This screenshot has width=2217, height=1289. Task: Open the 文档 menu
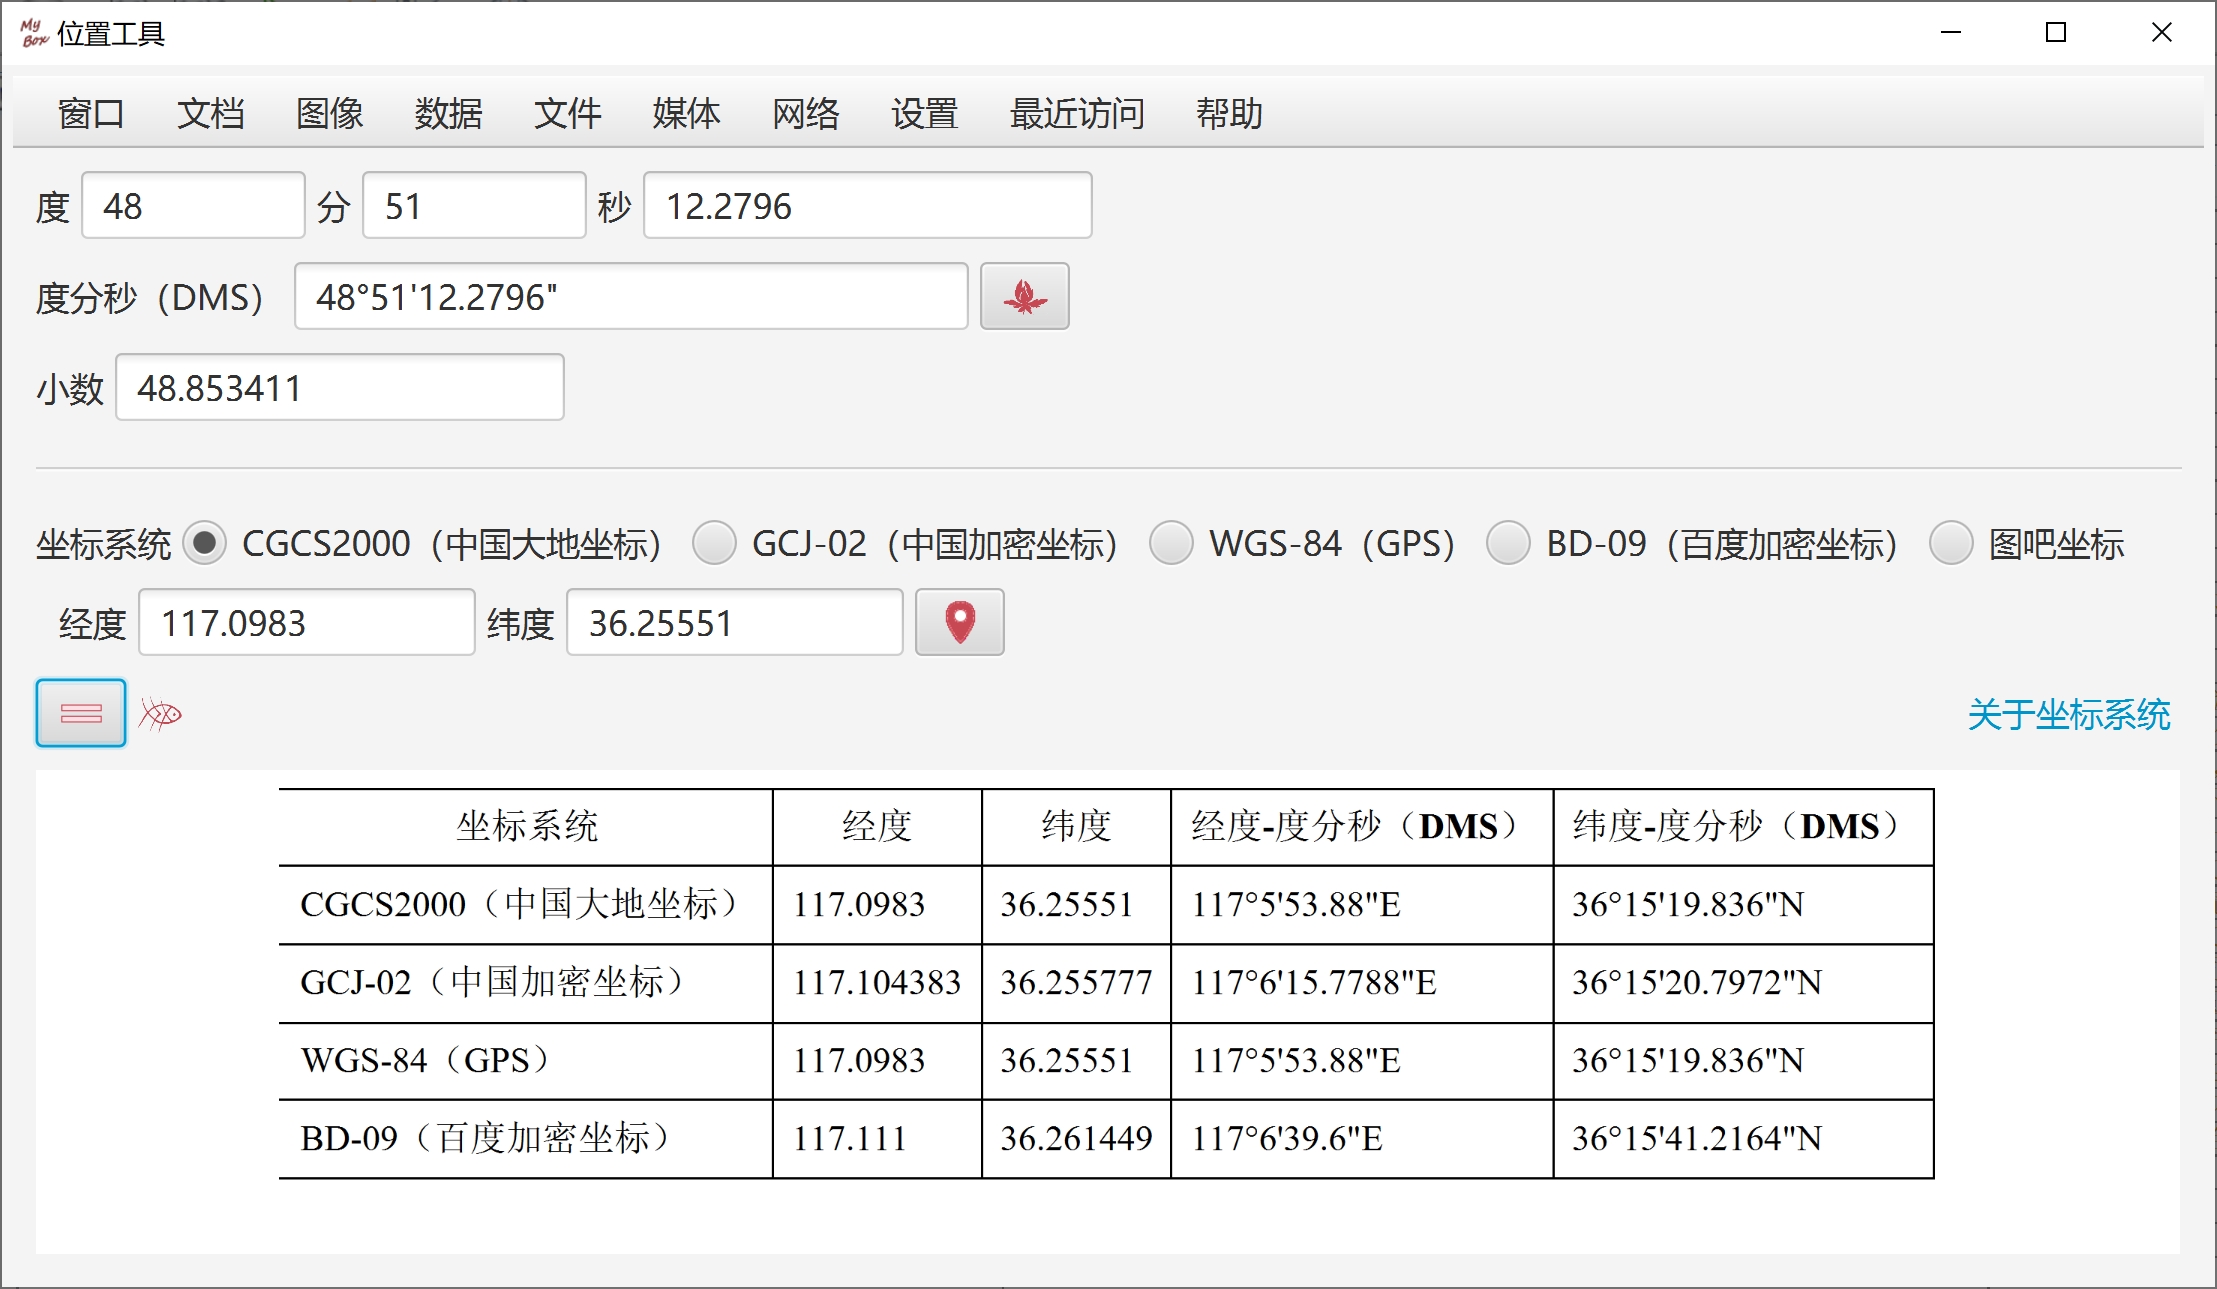pos(210,113)
